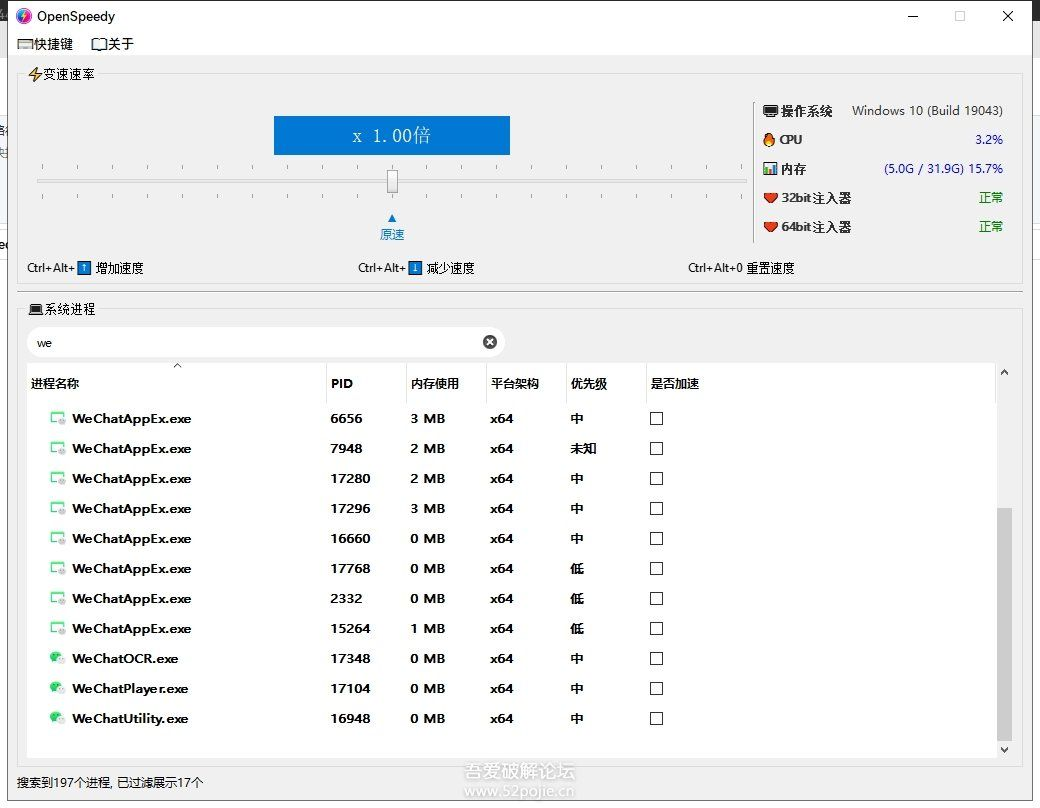The height and width of the screenshot is (808, 1040).
Task: Click the process icon for PID 6656
Action: tap(58, 418)
